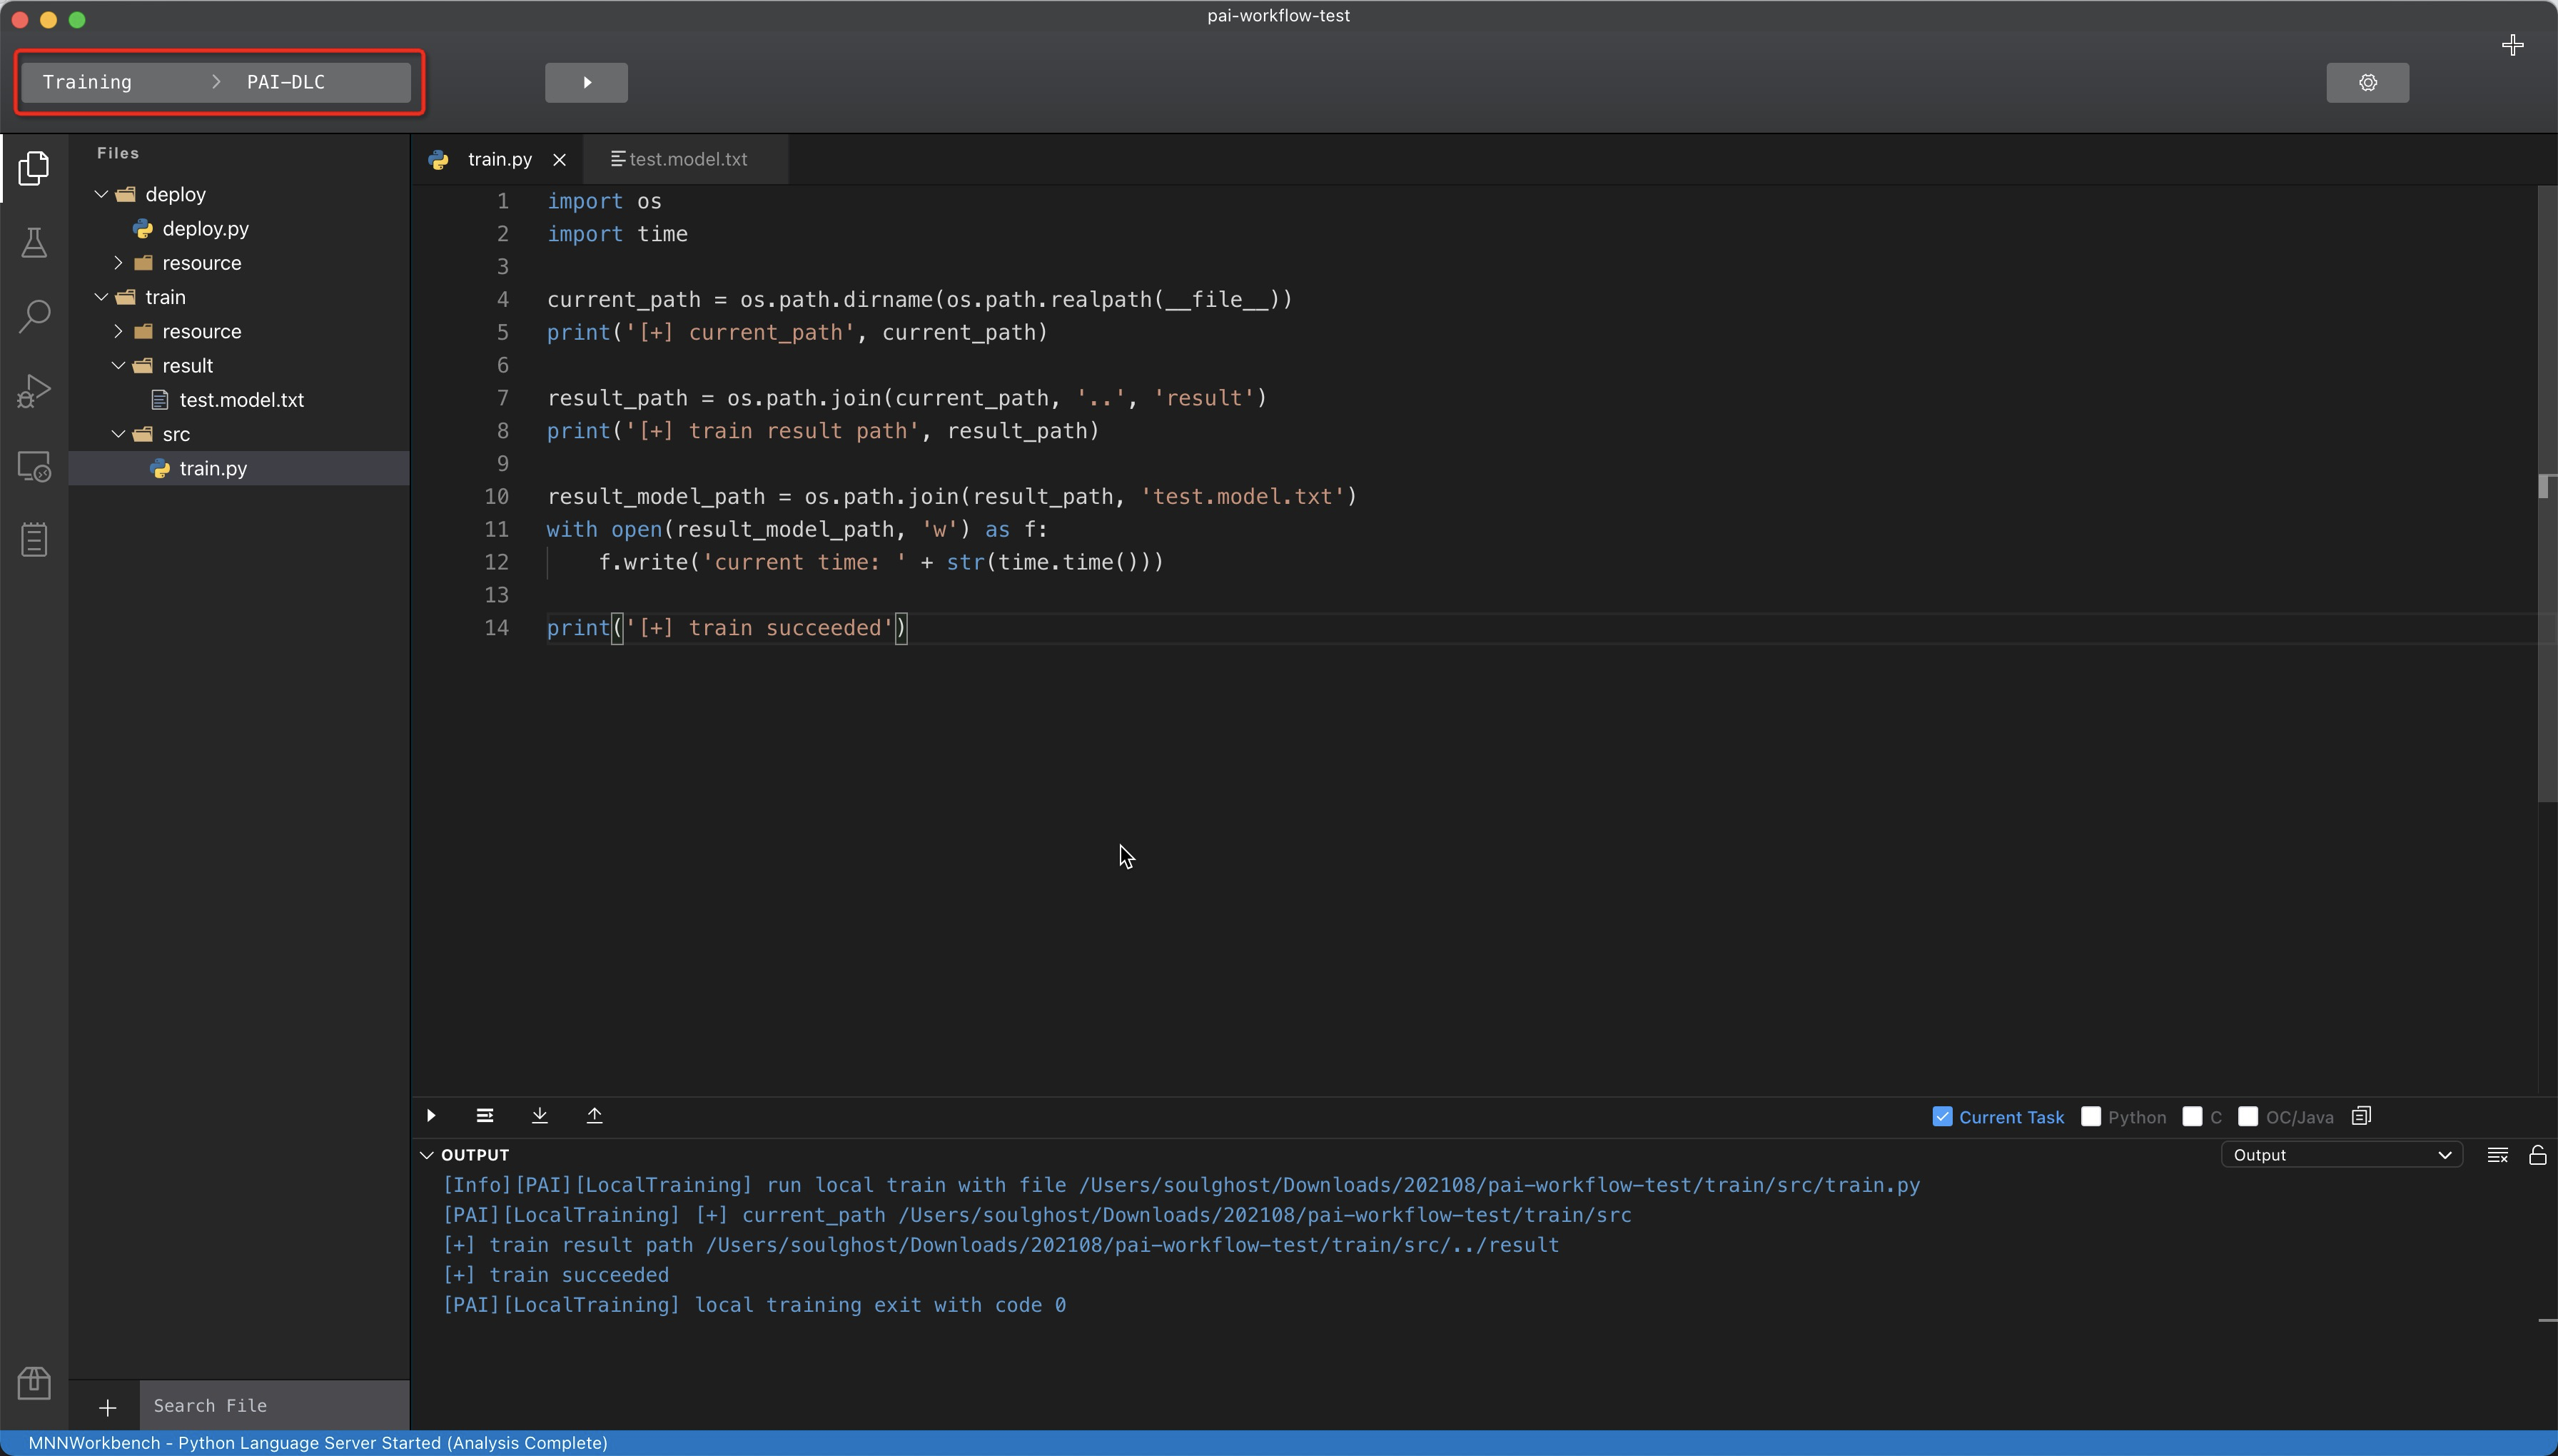The image size is (2558, 1456).
Task: Expand the resource folder under deploy
Action: tap(118, 263)
